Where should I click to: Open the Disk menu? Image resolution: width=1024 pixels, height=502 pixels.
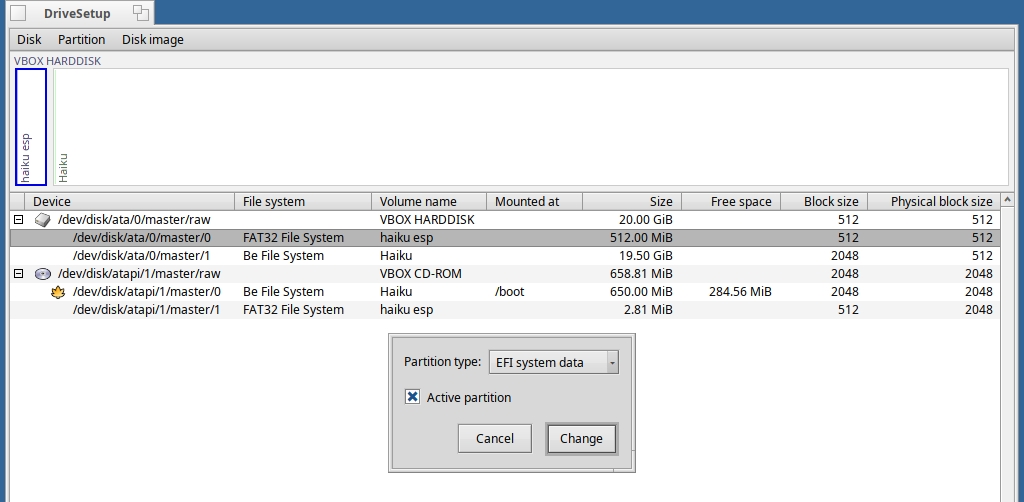pos(29,40)
